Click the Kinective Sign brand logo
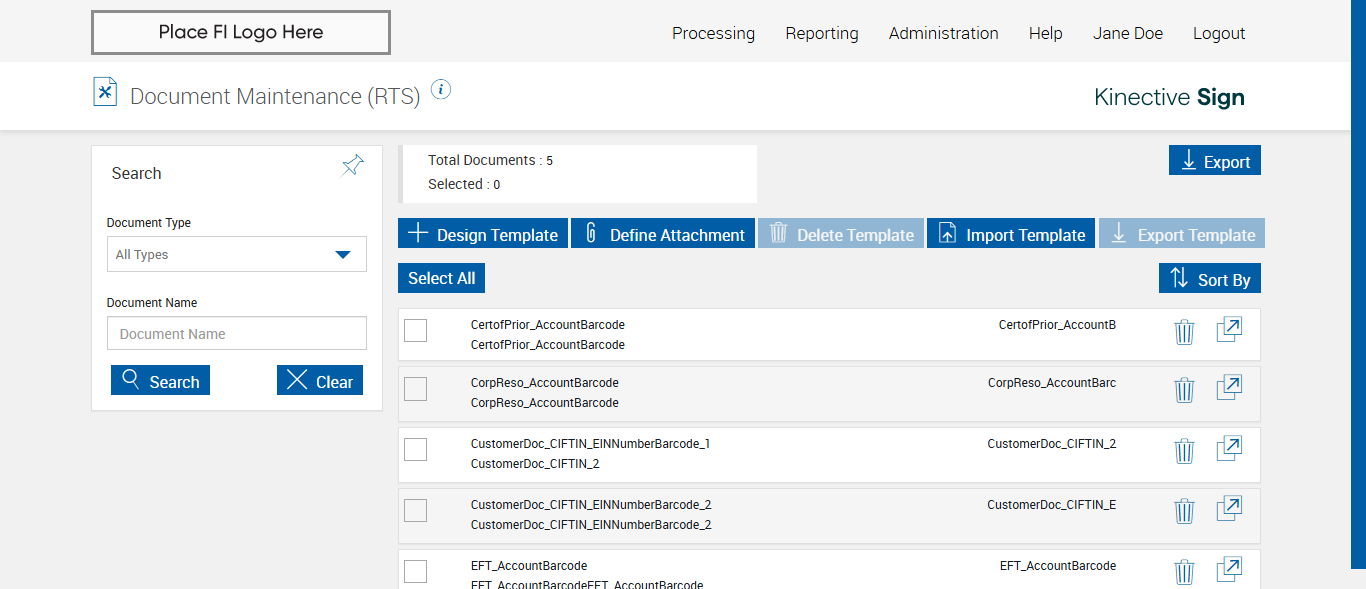Screen dimensions: 1366x589 tap(1170, 97)
